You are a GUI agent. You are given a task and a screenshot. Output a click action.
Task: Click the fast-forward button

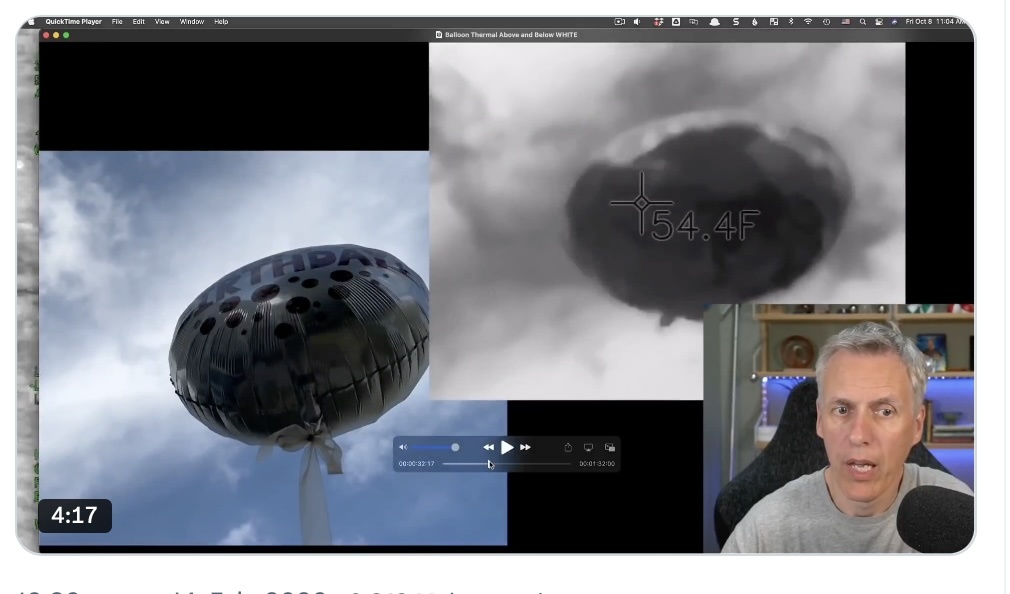525,447
